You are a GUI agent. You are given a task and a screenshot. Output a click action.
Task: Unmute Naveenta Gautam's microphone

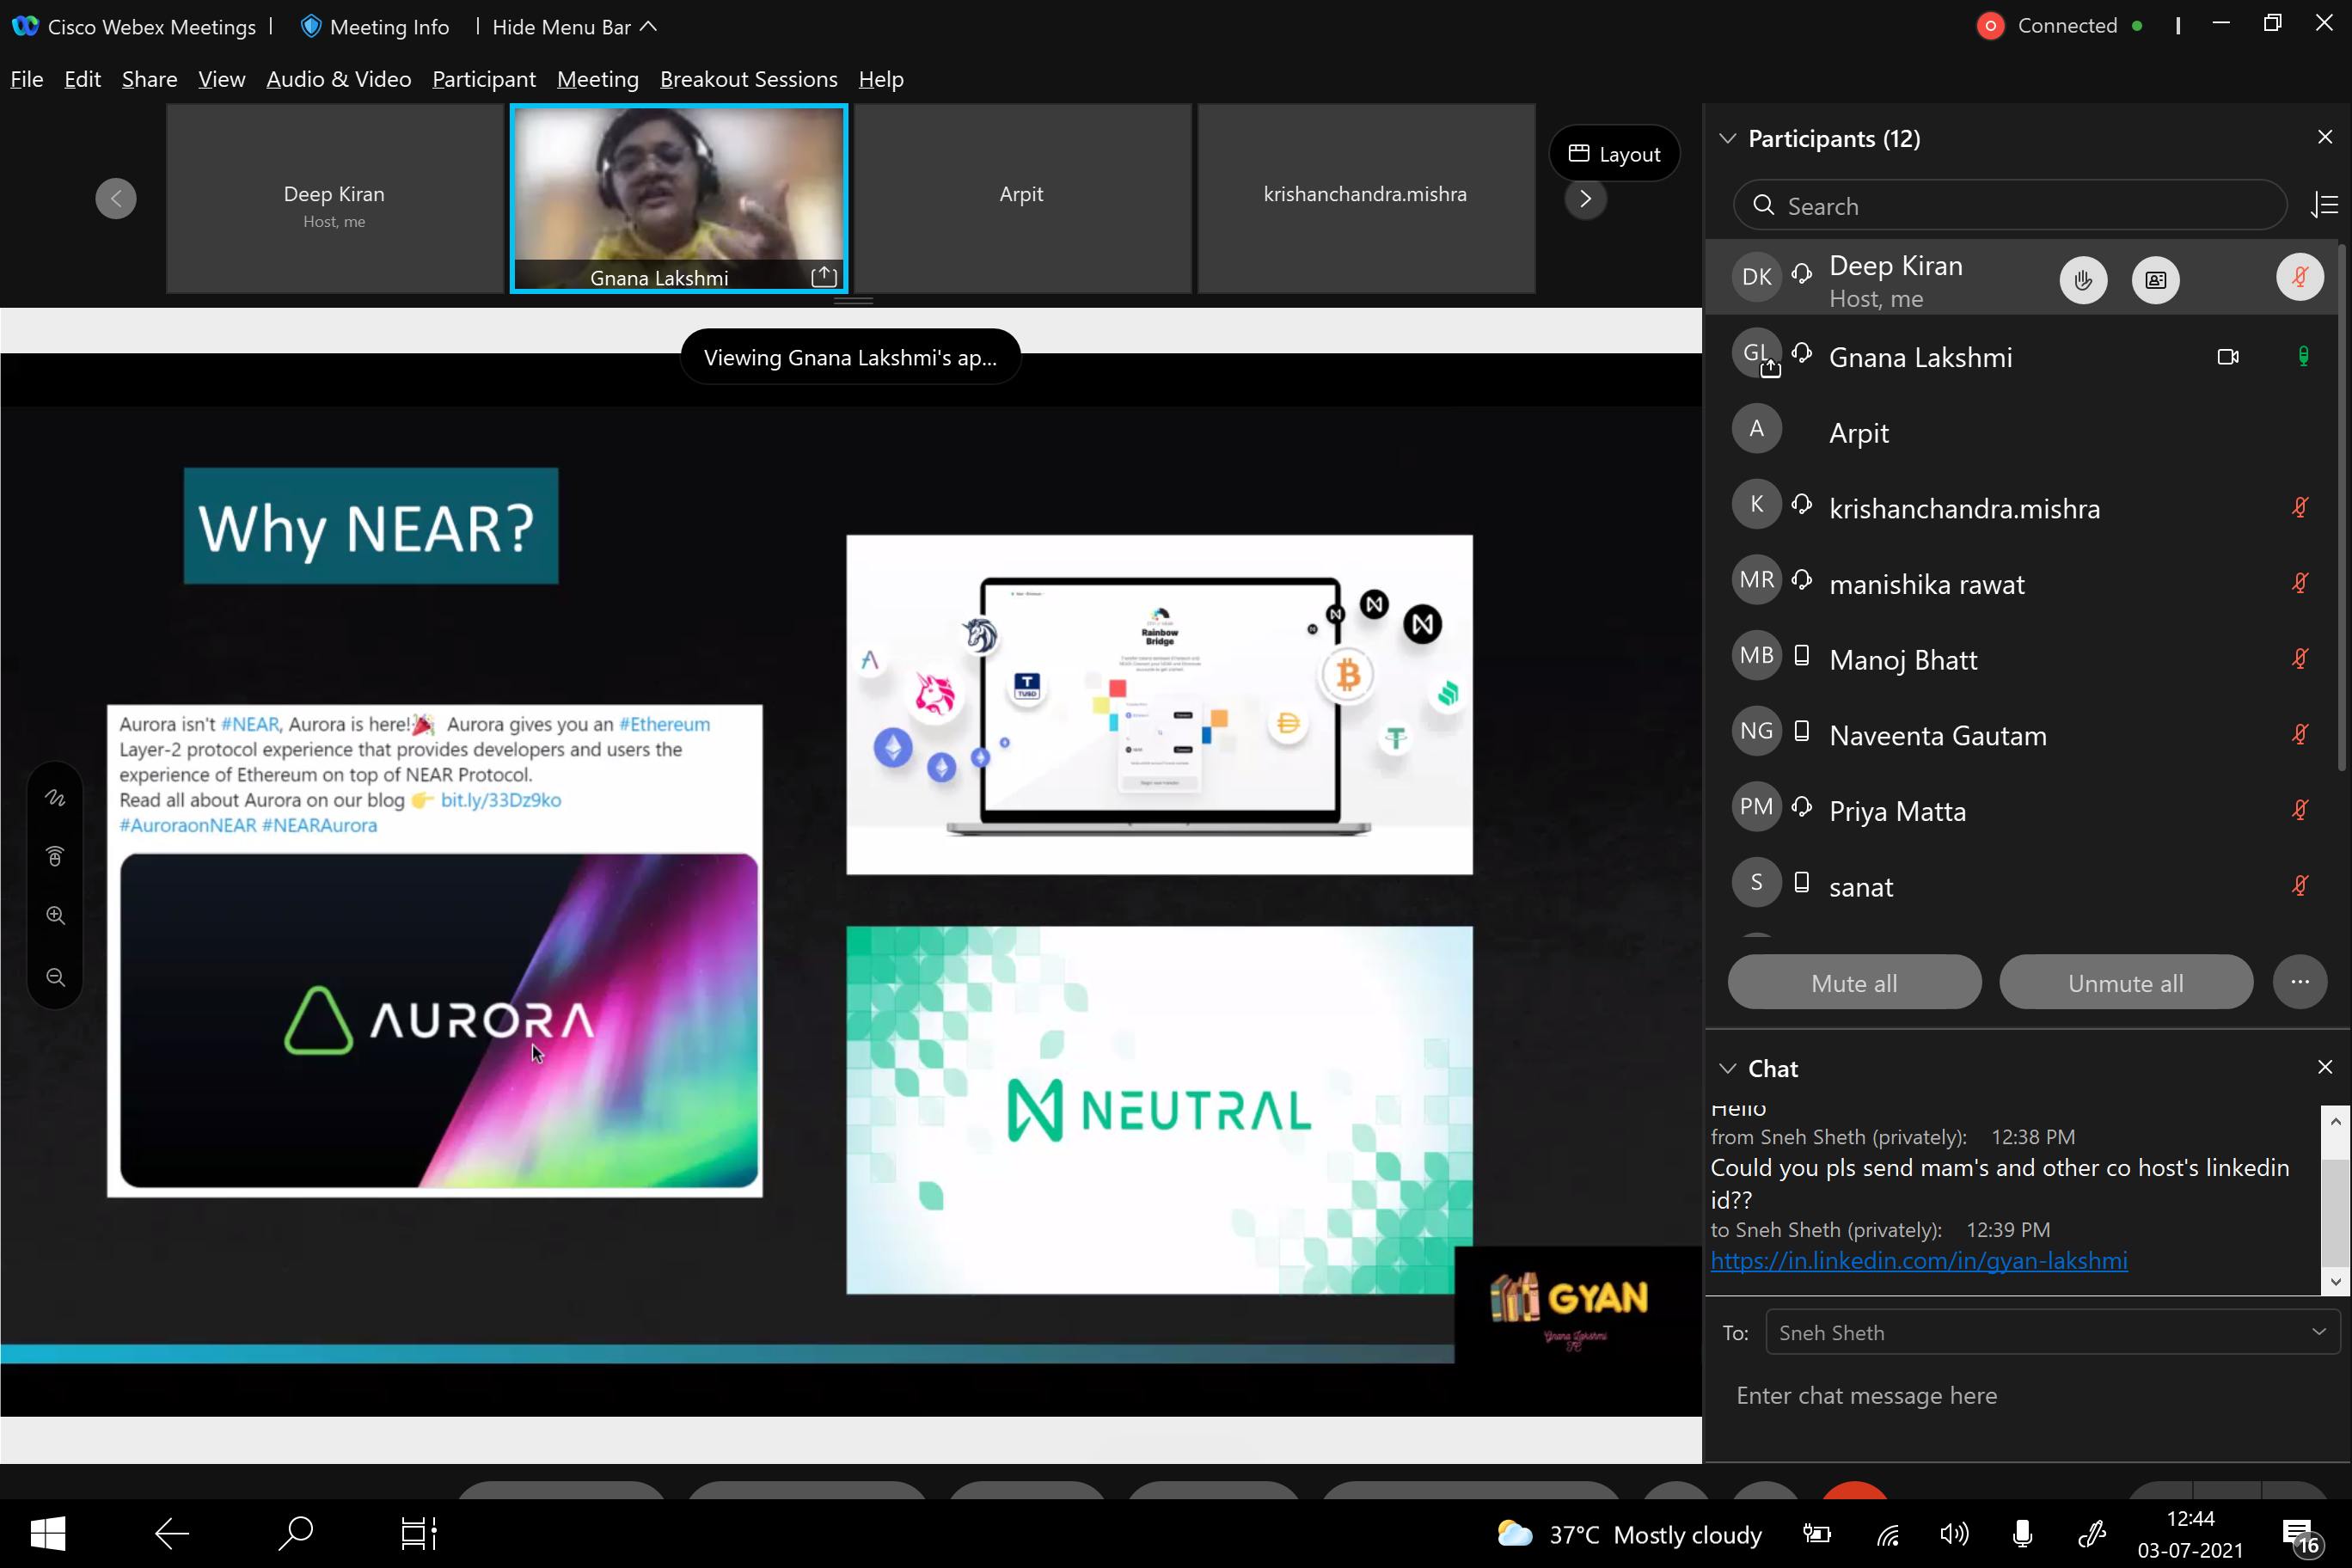[x=2300, y=734]
